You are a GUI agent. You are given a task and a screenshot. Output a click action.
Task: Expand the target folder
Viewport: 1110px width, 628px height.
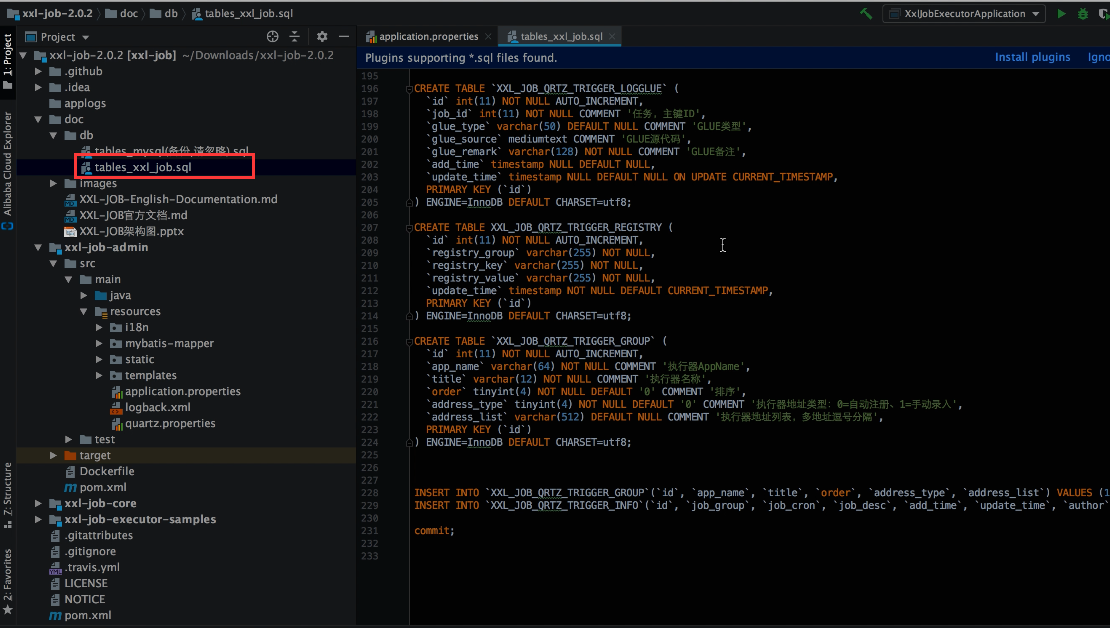click(x=54, y=455)
